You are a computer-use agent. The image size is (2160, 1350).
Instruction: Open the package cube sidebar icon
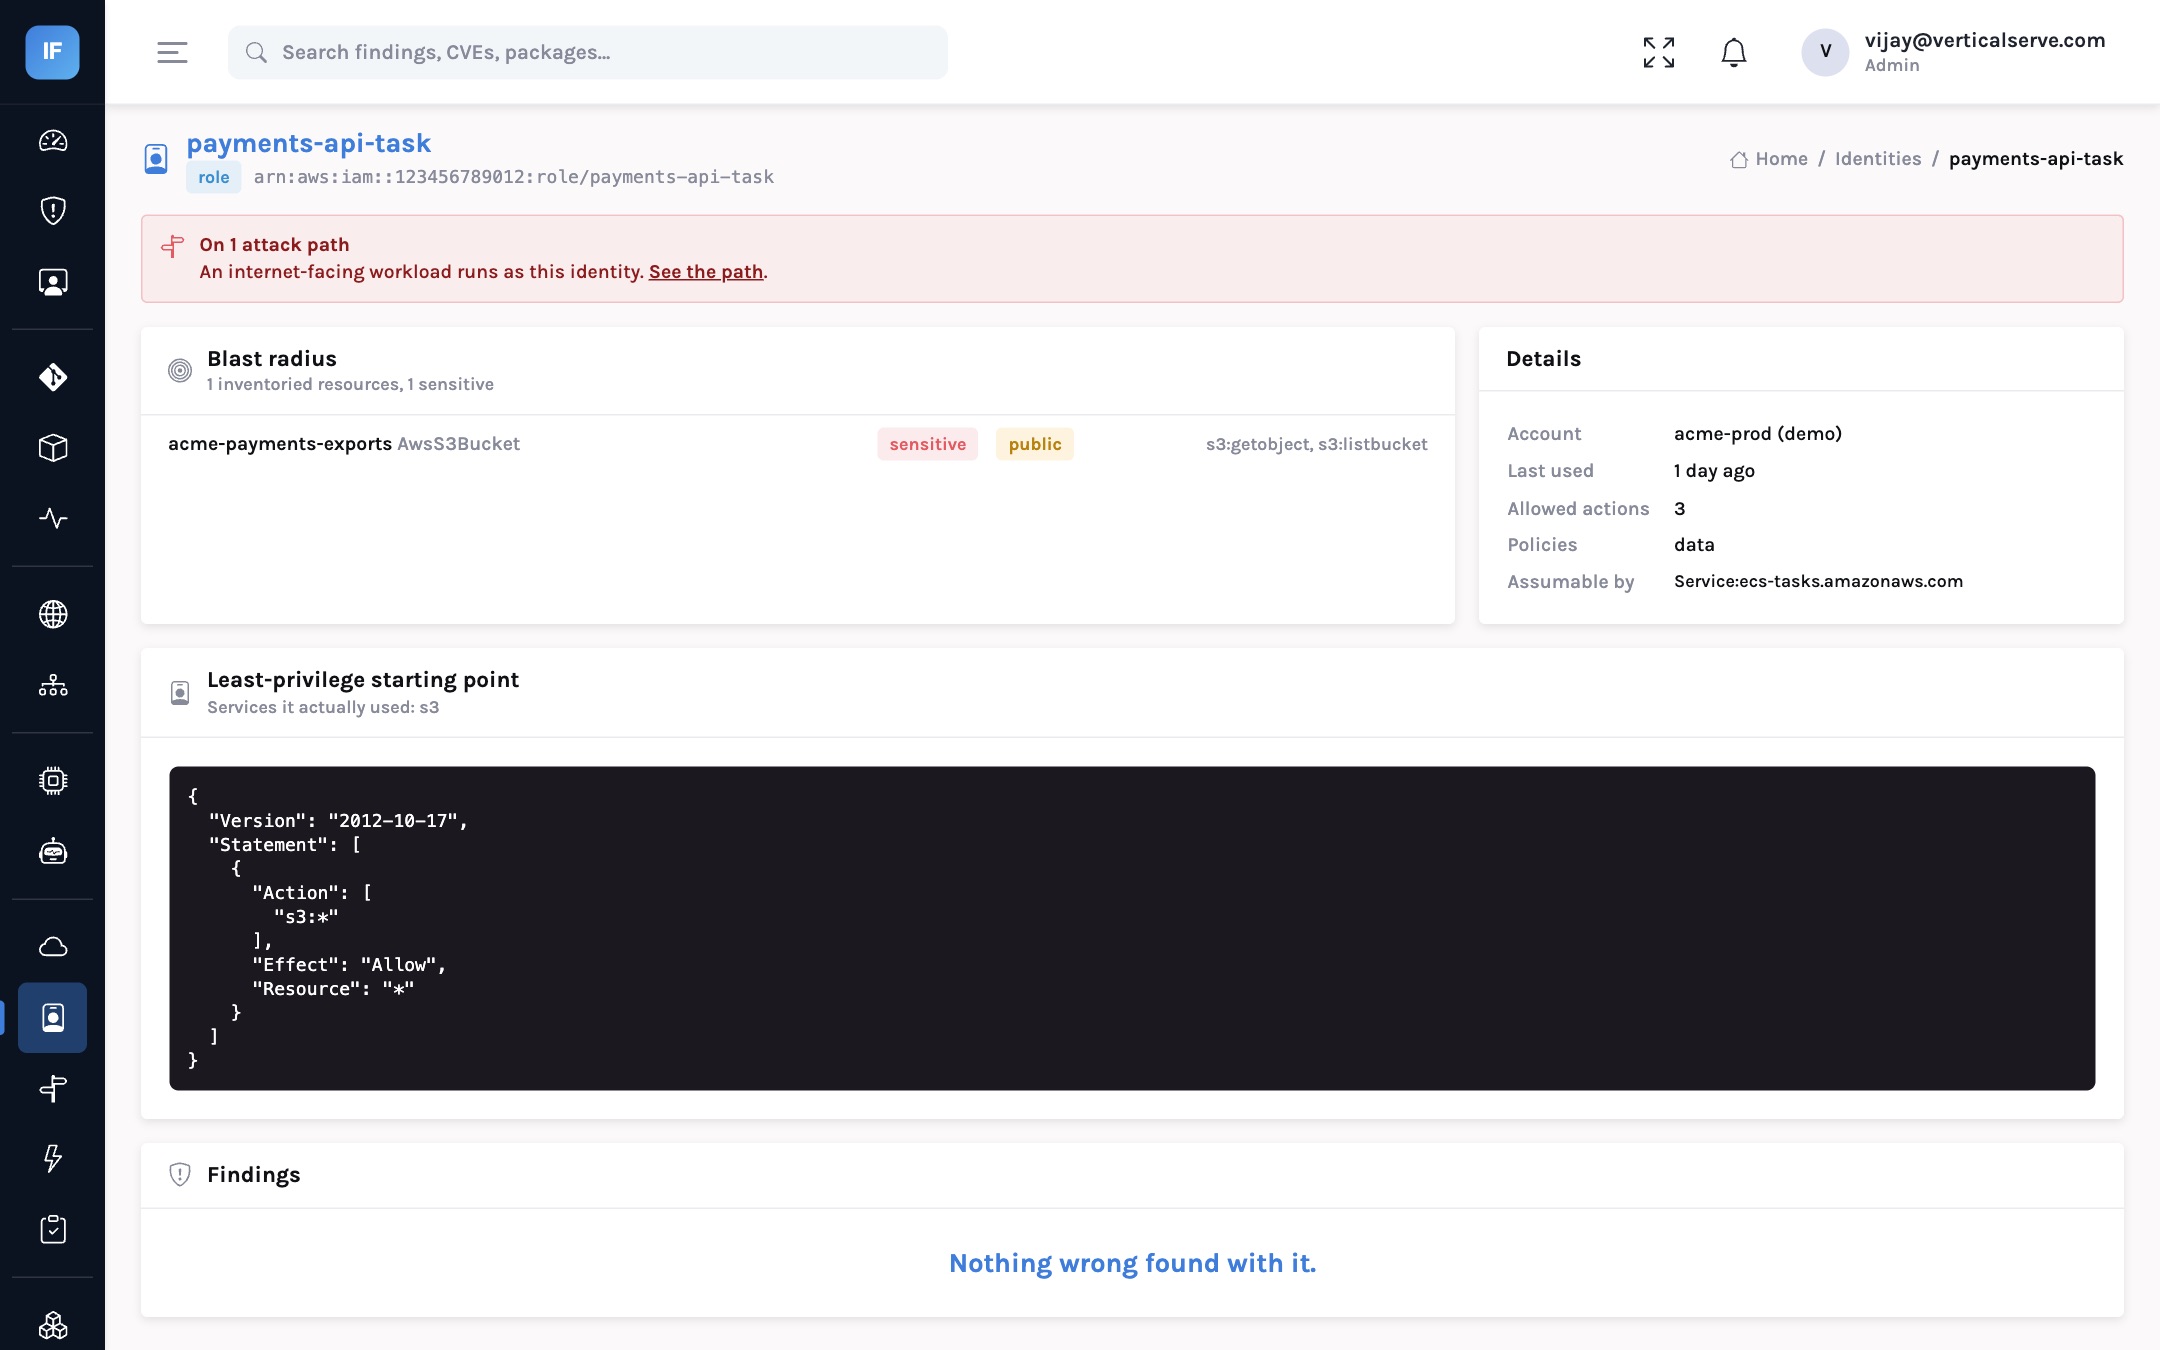[x=53, y=448]
